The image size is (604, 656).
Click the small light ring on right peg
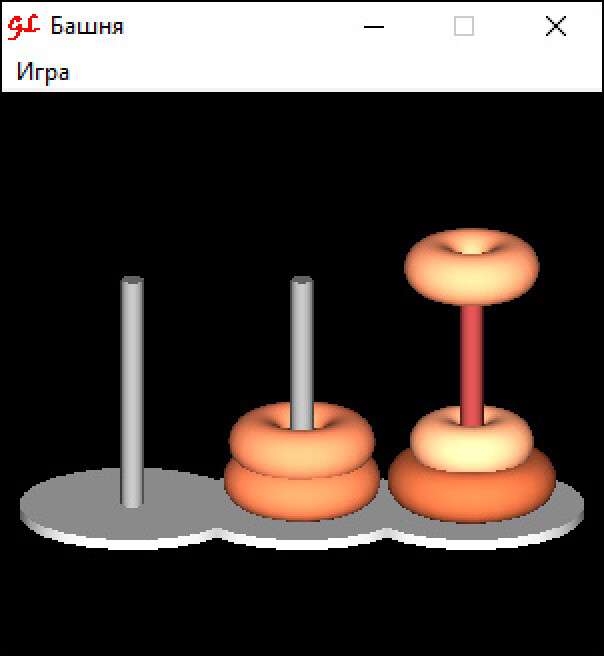click(x=472, y=439)
